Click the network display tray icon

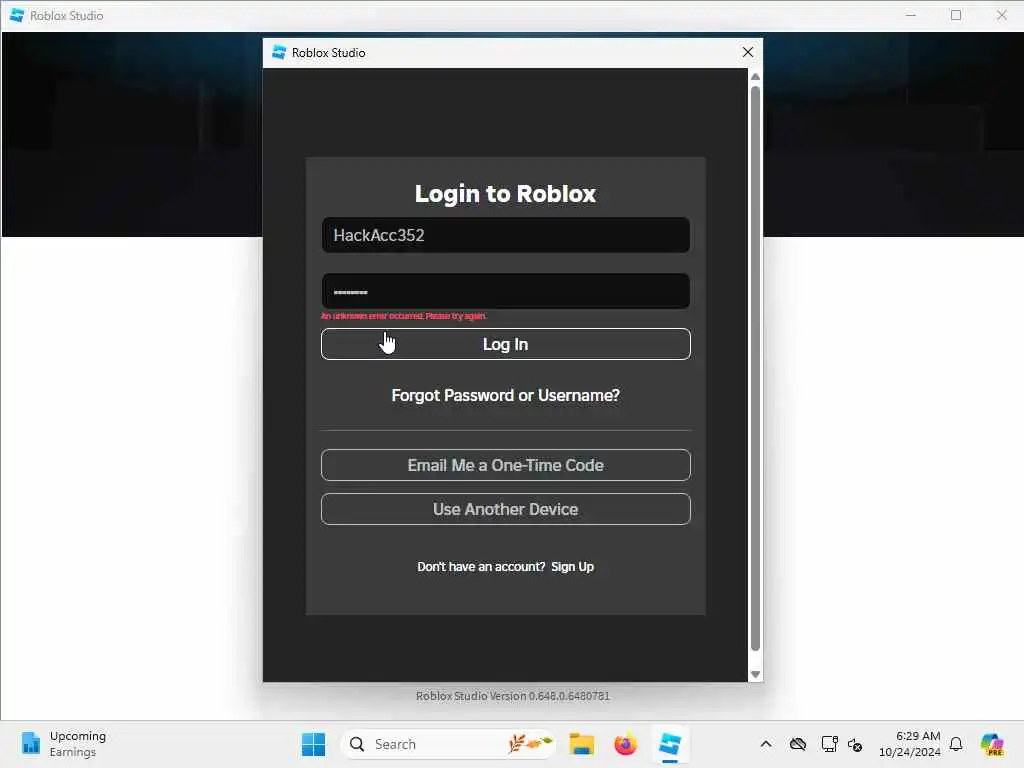829,744
